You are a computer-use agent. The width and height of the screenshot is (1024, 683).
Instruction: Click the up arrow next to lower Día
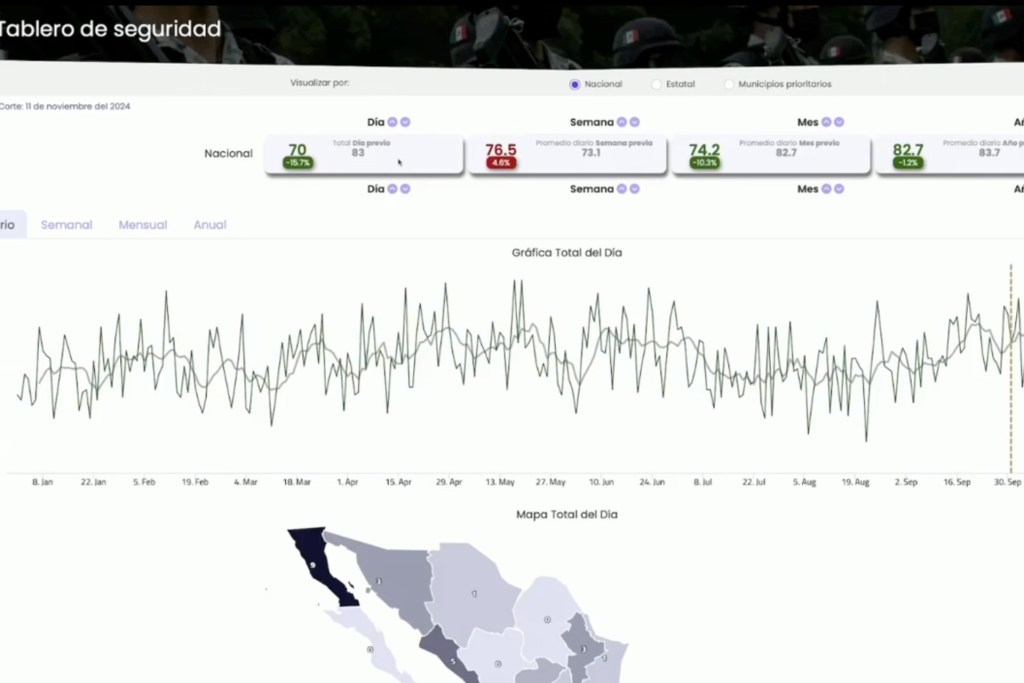392,189
